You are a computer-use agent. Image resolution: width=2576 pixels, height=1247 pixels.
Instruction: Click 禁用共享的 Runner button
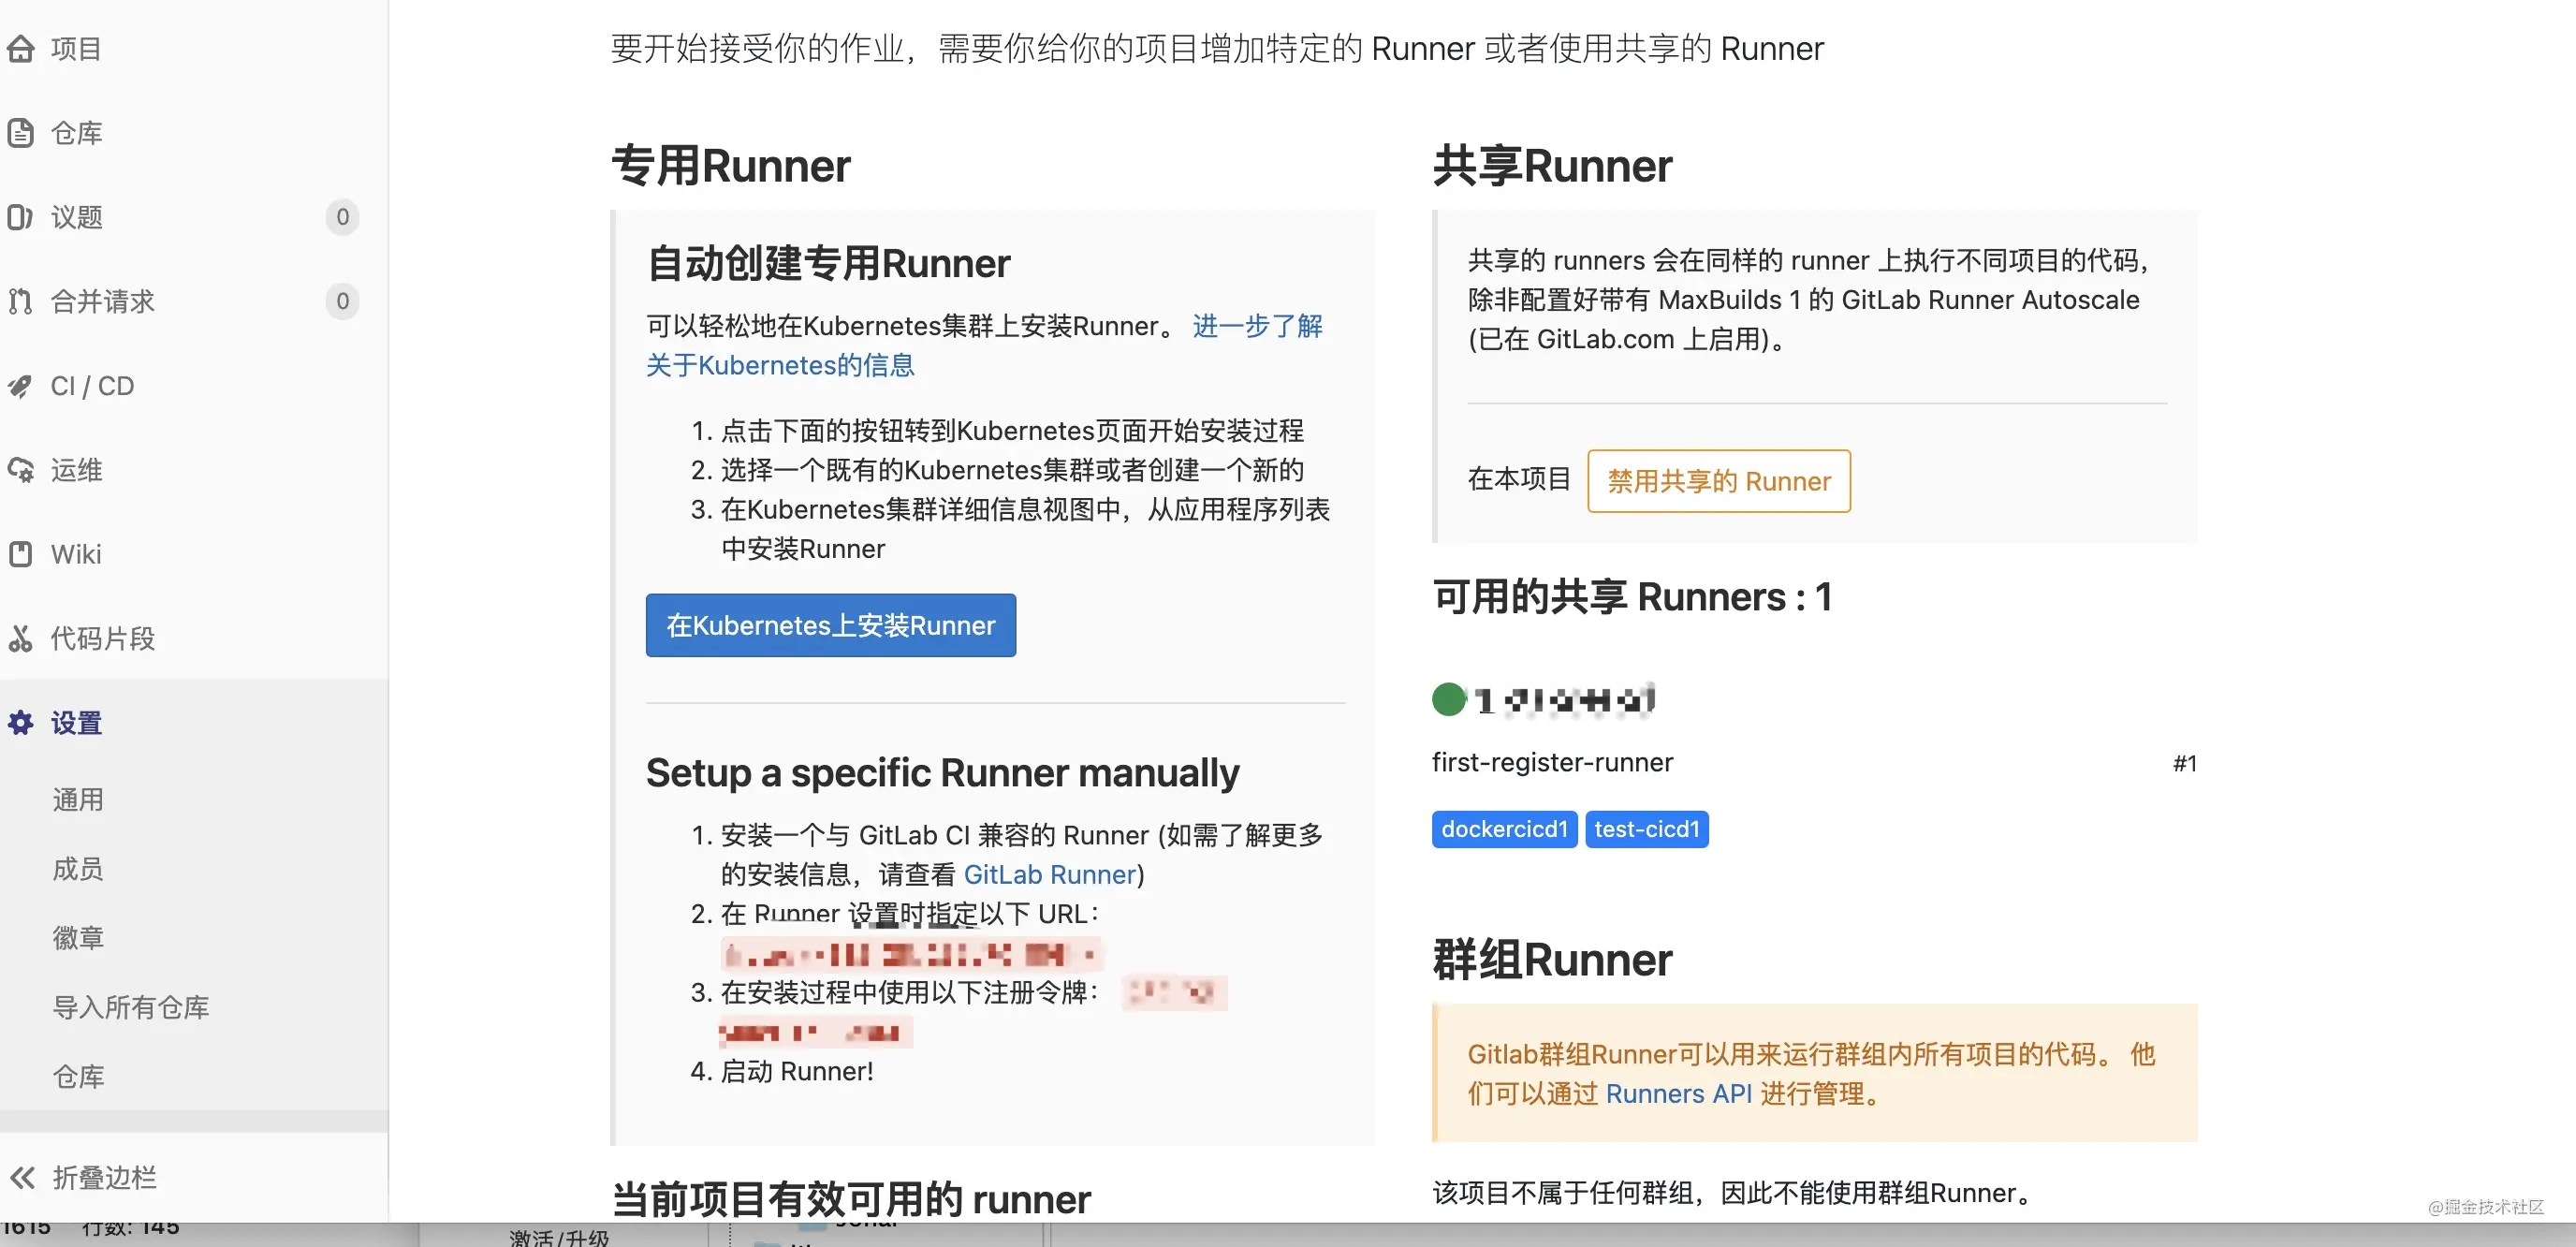point(1718,481)
